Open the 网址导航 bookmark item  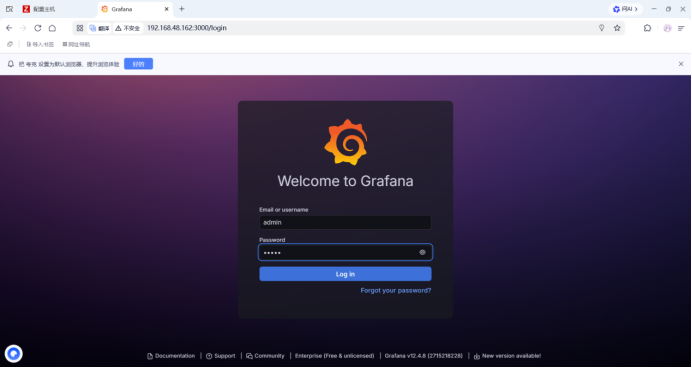click(76, 44)
